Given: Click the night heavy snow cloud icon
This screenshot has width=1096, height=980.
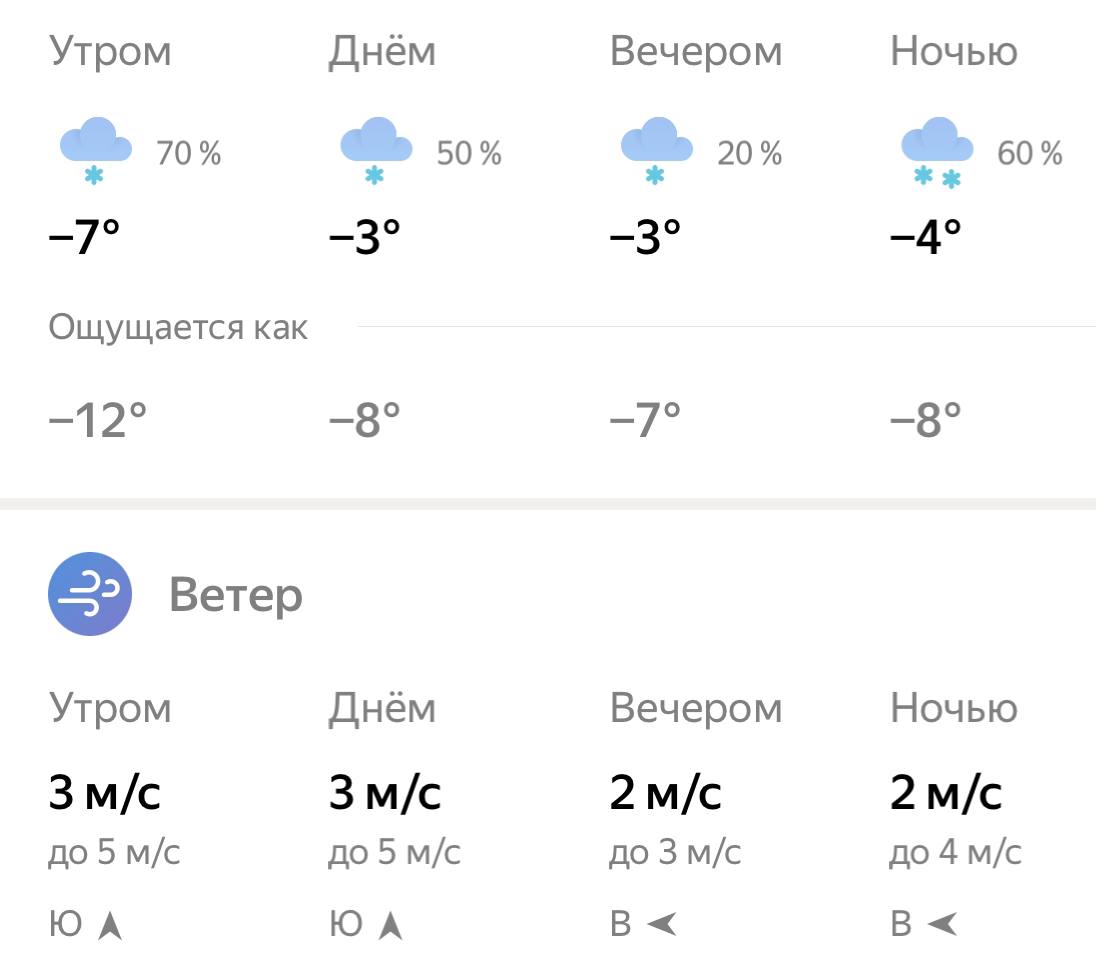Looking at the screenshot, I should (x=937, y=150).
